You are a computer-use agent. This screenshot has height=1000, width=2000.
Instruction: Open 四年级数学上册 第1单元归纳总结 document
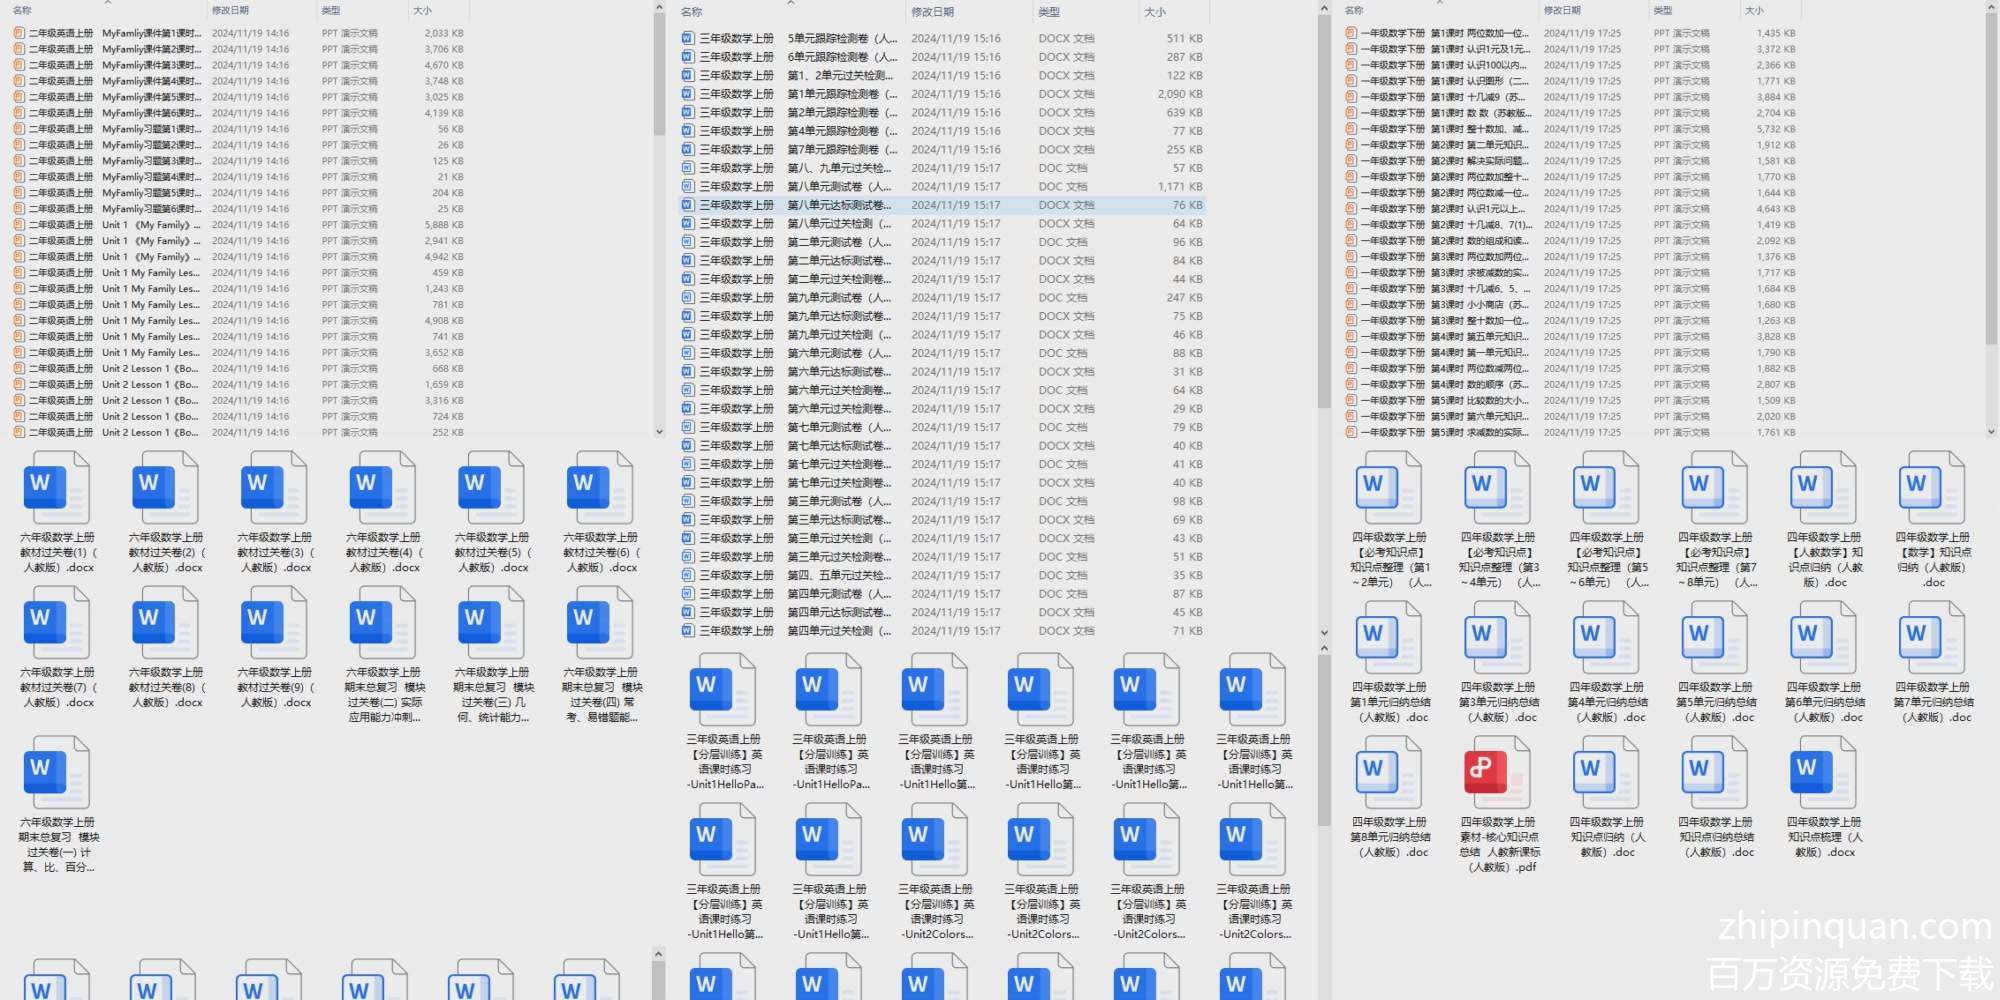click(x=1388, y=638)
